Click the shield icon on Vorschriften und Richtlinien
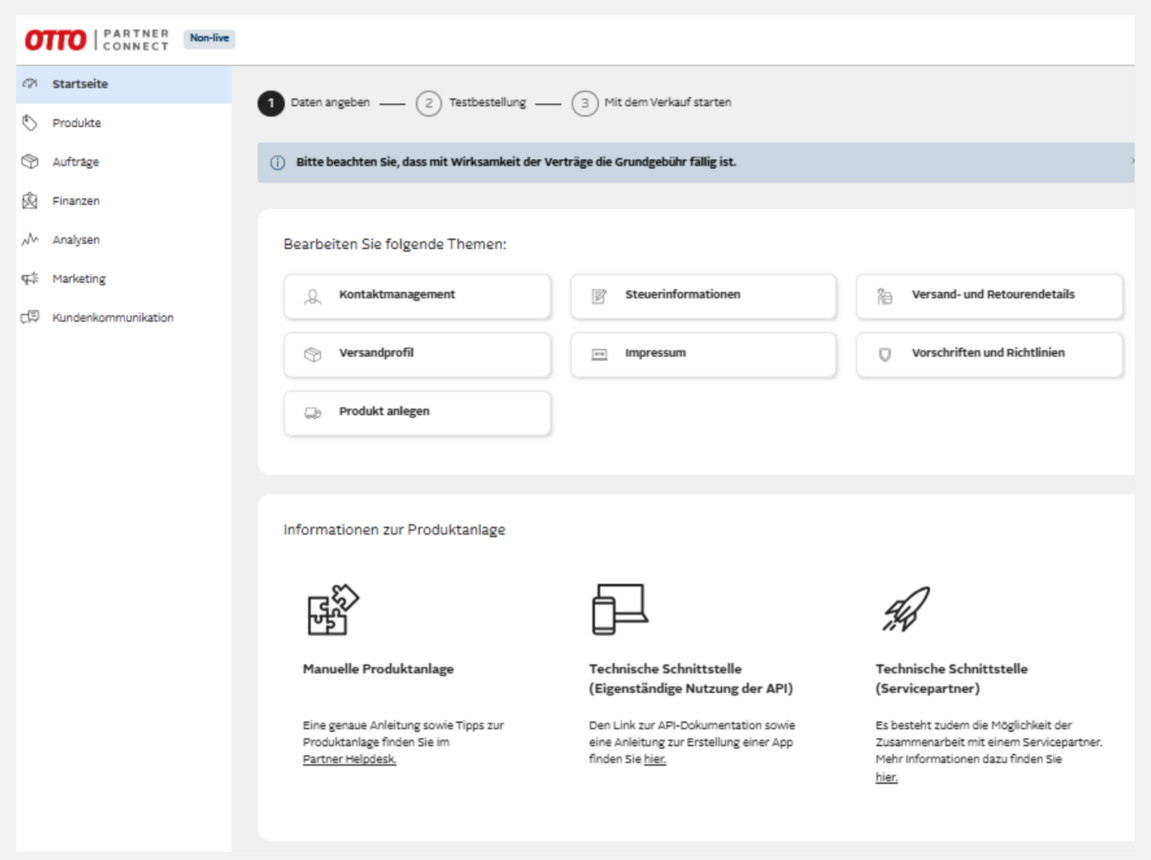The height and width of the screenshot is (860, 1151). [884, 353]
